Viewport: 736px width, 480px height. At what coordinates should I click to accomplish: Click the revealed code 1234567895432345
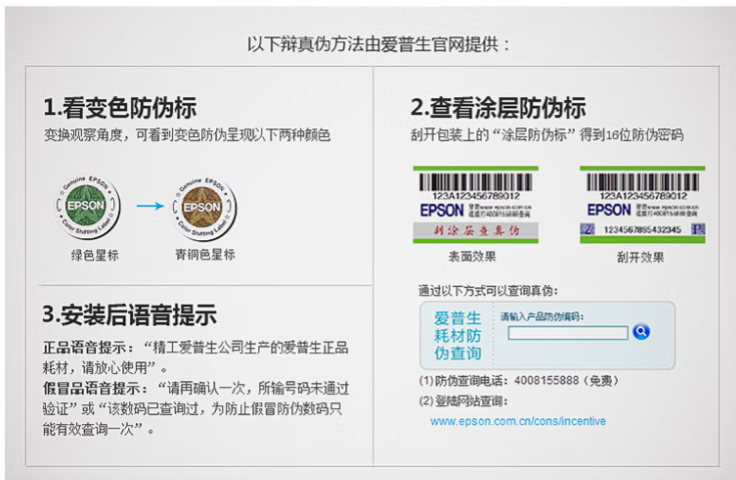pyautogui.click(x=642, y=229)
